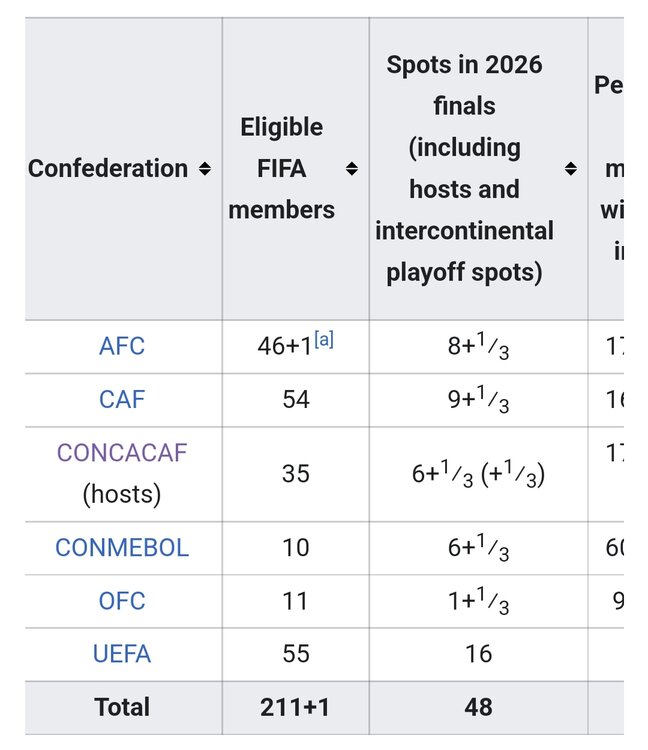The width and height of the screenshot is (648, 750).
Task: Select the total spots cell showing 48
Action: click(x=478, y=707)
